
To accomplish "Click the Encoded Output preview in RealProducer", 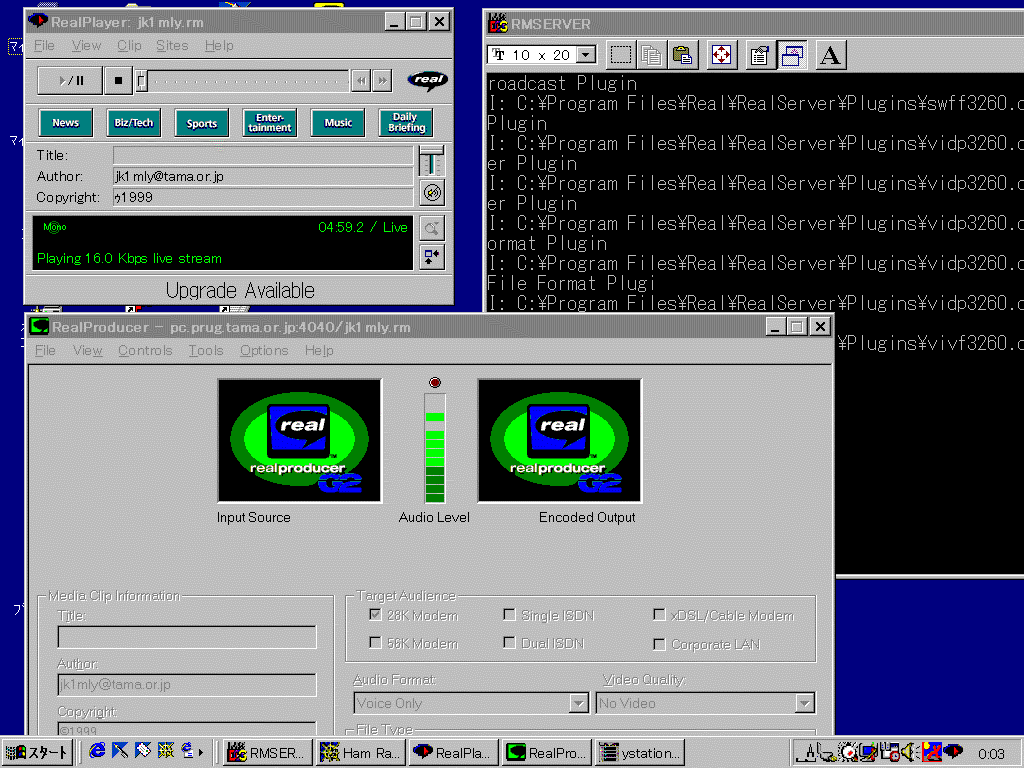I will 560,441.
